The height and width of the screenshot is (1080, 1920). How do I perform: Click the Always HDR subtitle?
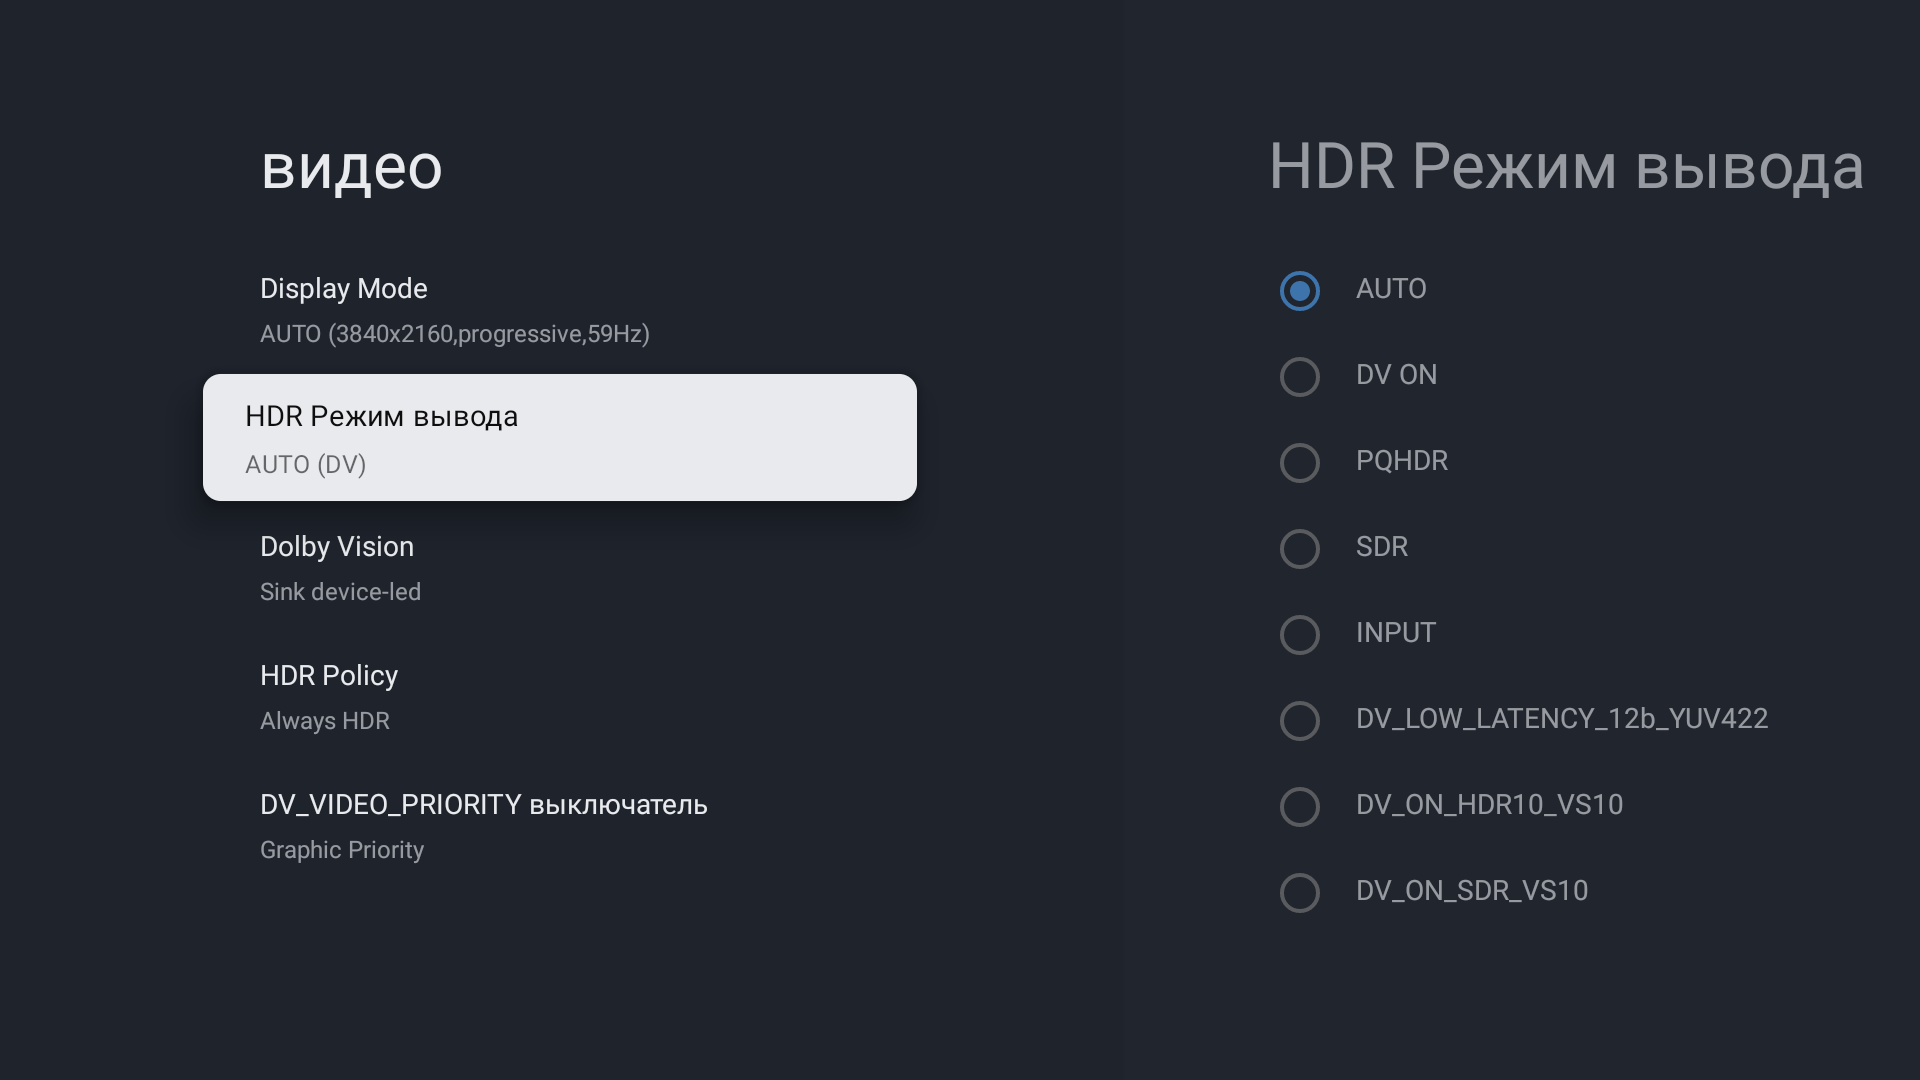click(x=325, y=721)
